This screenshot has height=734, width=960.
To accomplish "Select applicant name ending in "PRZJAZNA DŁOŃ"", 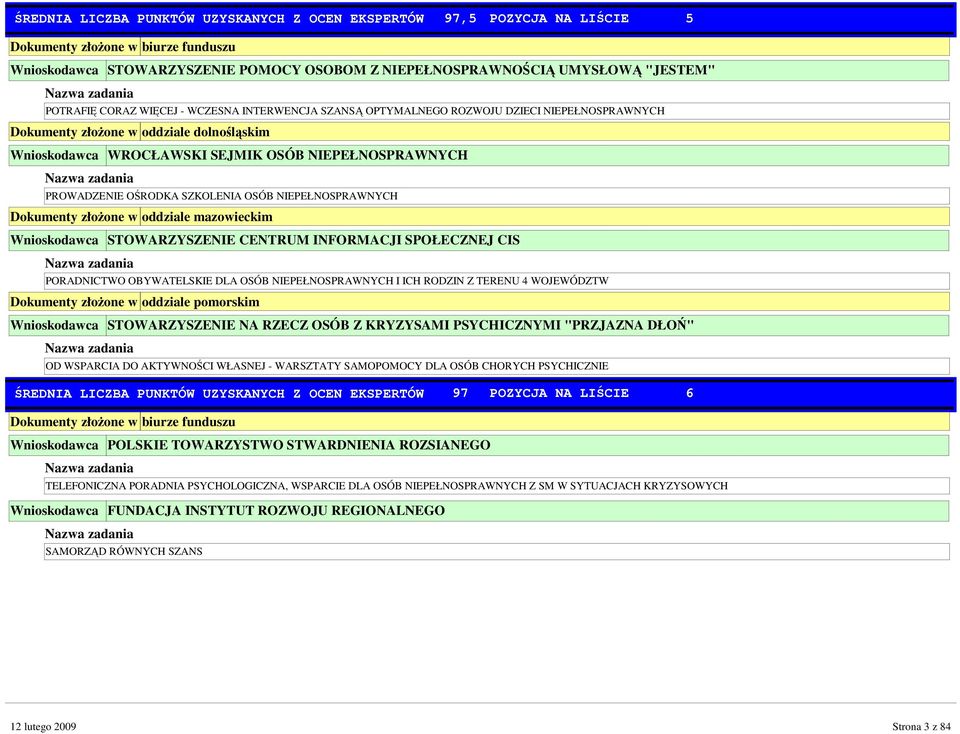I will coord(400,326).
